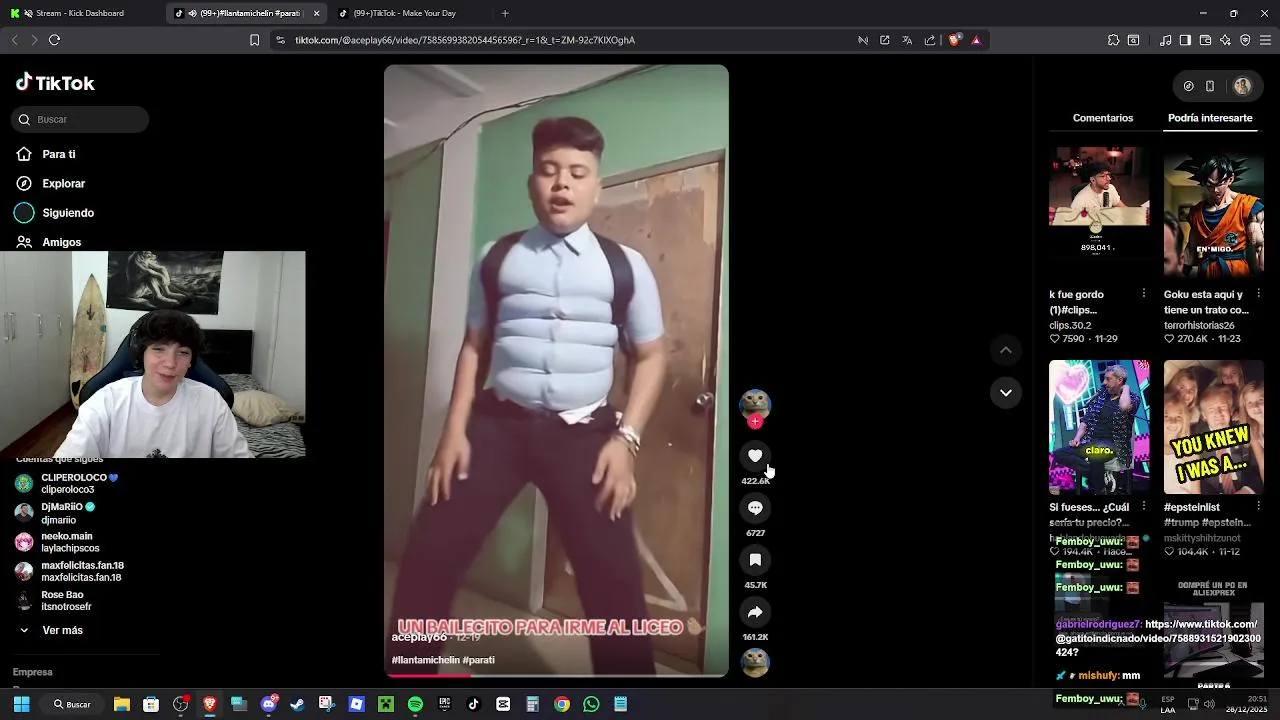Click the TikTok Buscar search field
Image resolution: width=1280 pixels, height=720 pixels.
(x=80, y=119)
